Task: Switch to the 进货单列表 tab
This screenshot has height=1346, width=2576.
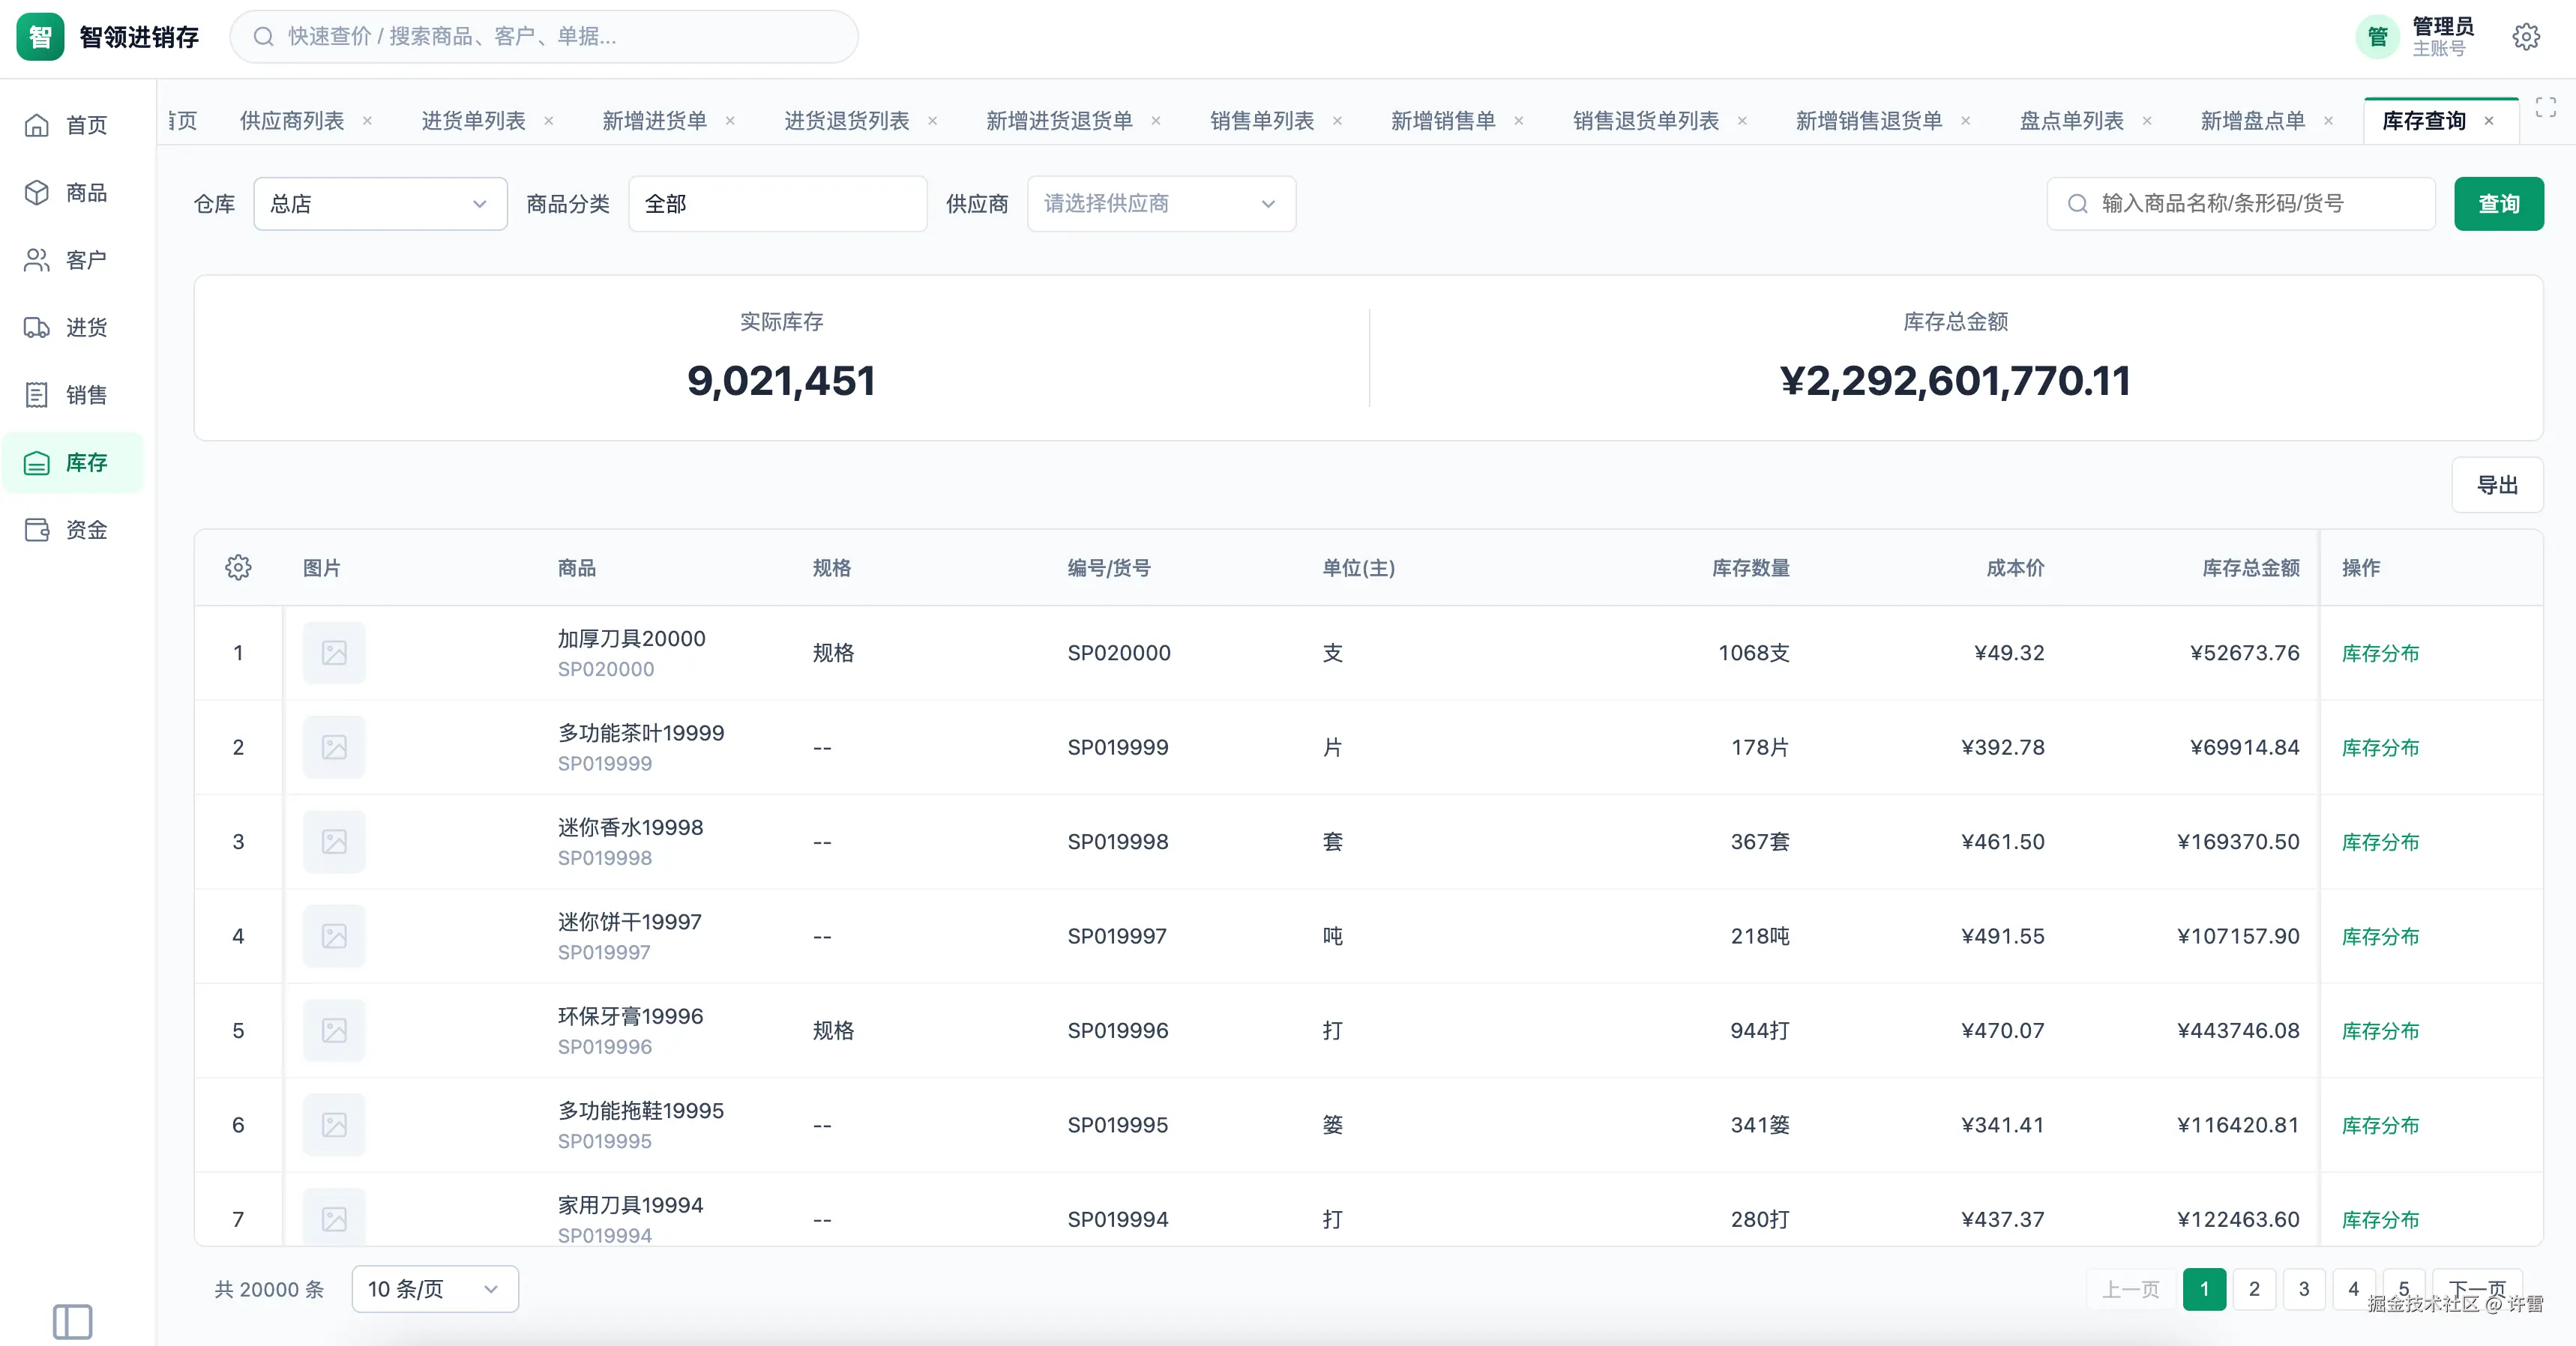Action: click(473, 121)
